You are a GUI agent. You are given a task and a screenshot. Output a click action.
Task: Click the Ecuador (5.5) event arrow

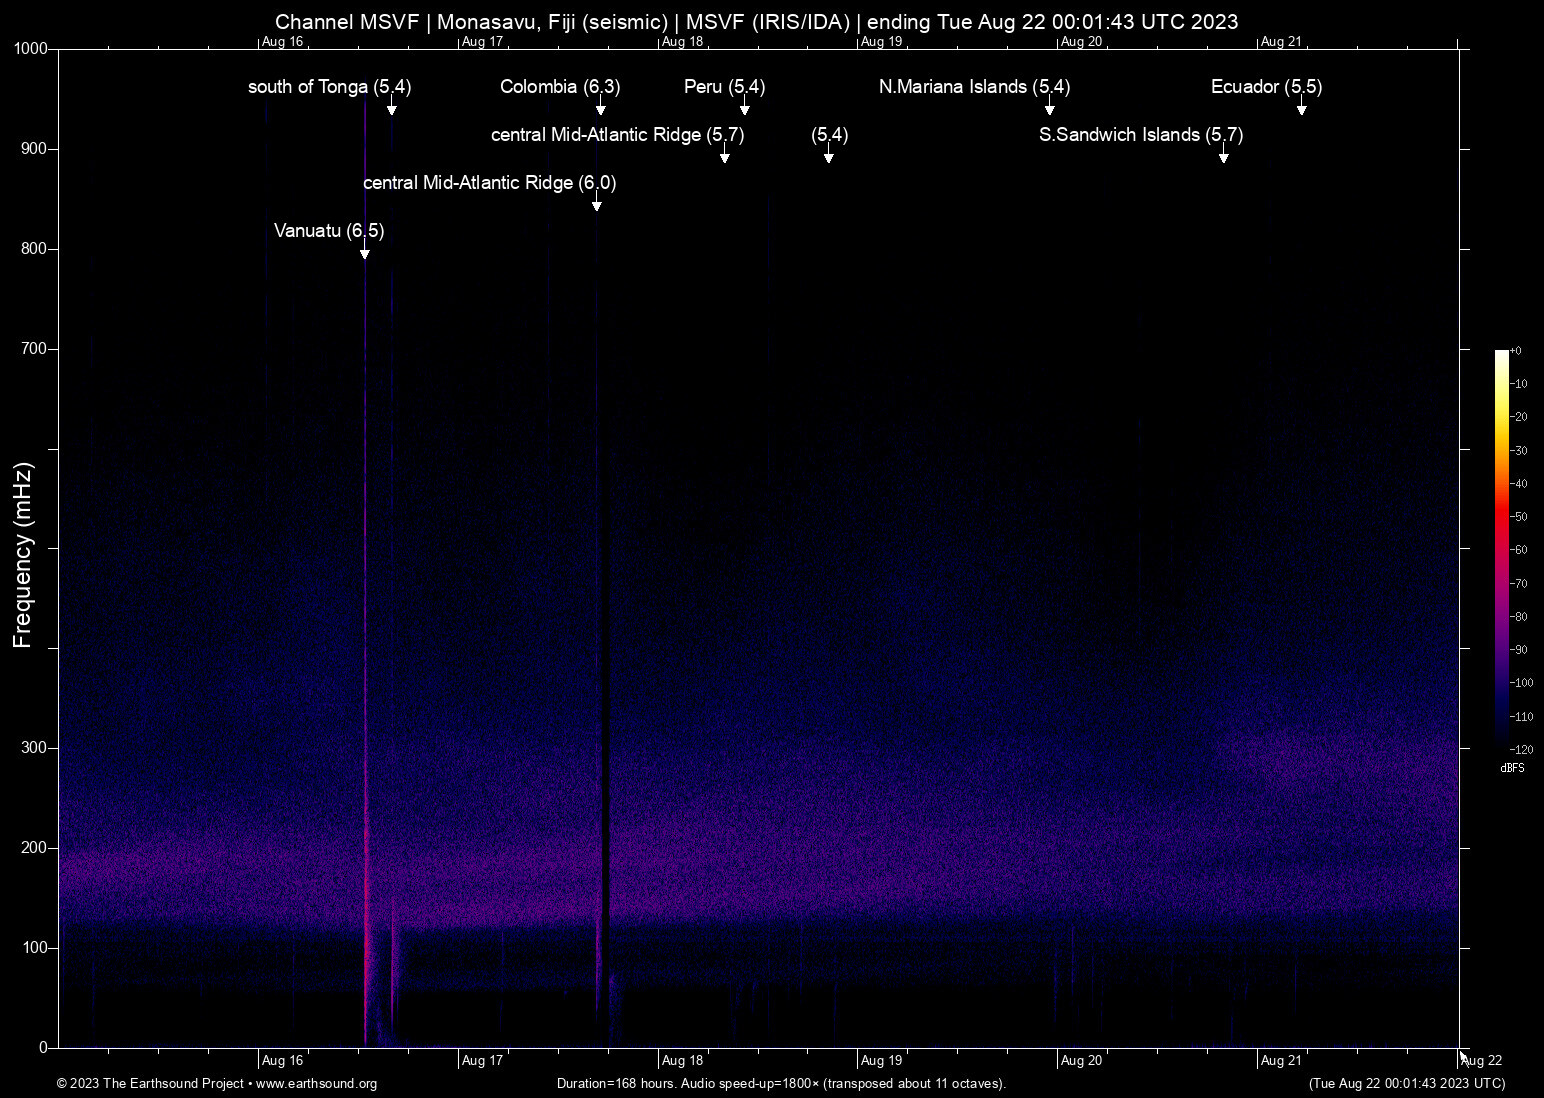(1302, 110)
